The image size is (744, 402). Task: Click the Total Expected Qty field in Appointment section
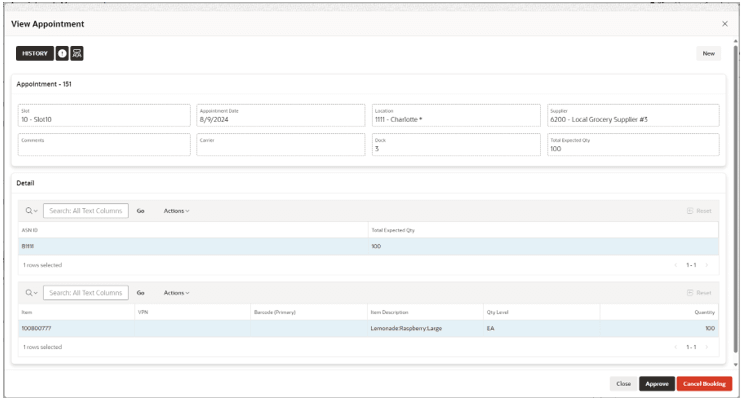(633, 145)
